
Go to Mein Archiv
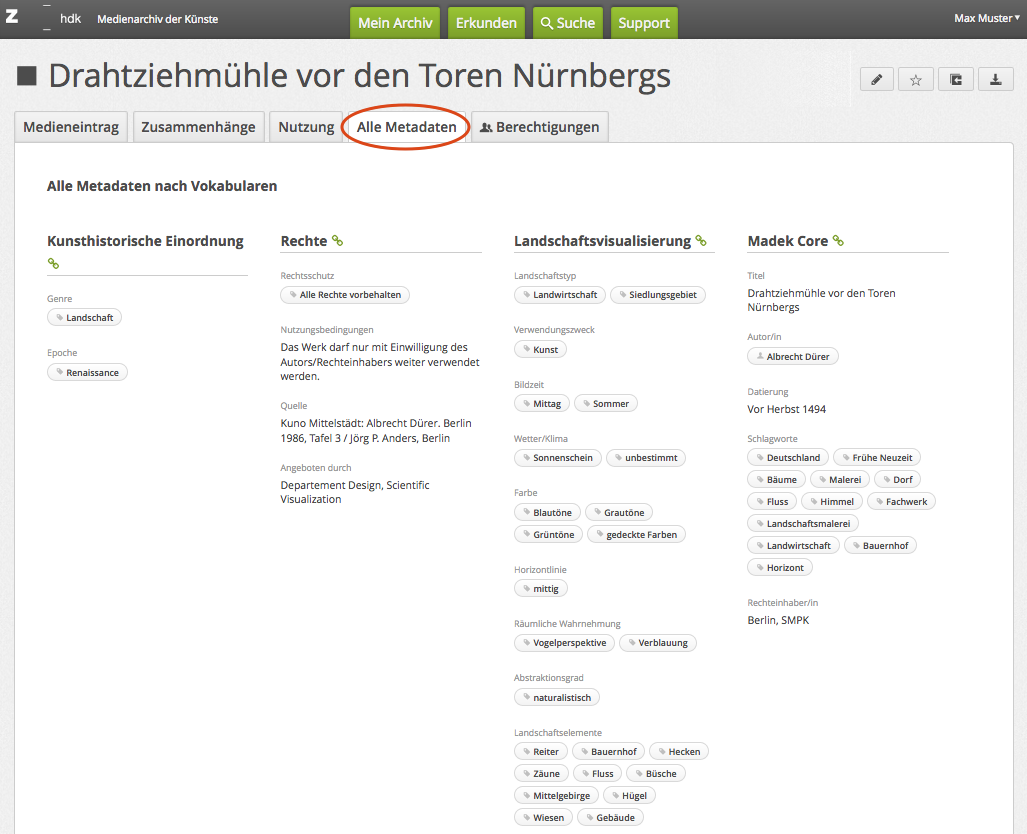coord(394,23)
